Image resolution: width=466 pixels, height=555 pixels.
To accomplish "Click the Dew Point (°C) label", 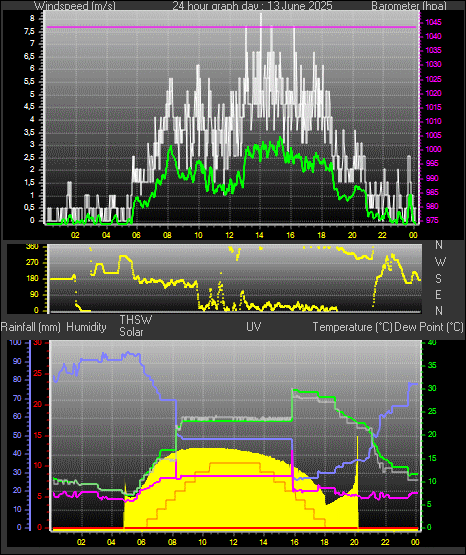I will coord(429,327).
